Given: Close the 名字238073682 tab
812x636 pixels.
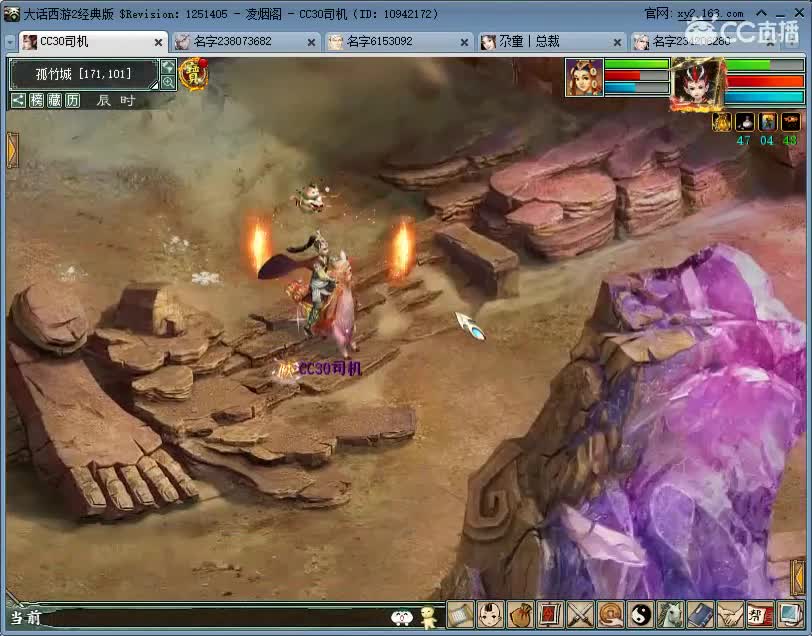Looking at the screenshot, I should (311, 42).
